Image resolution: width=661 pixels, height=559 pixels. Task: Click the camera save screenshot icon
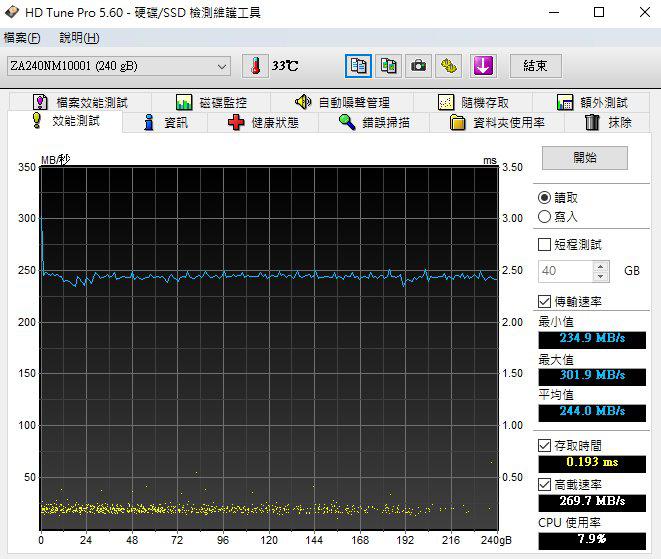[x=420, y=66]
